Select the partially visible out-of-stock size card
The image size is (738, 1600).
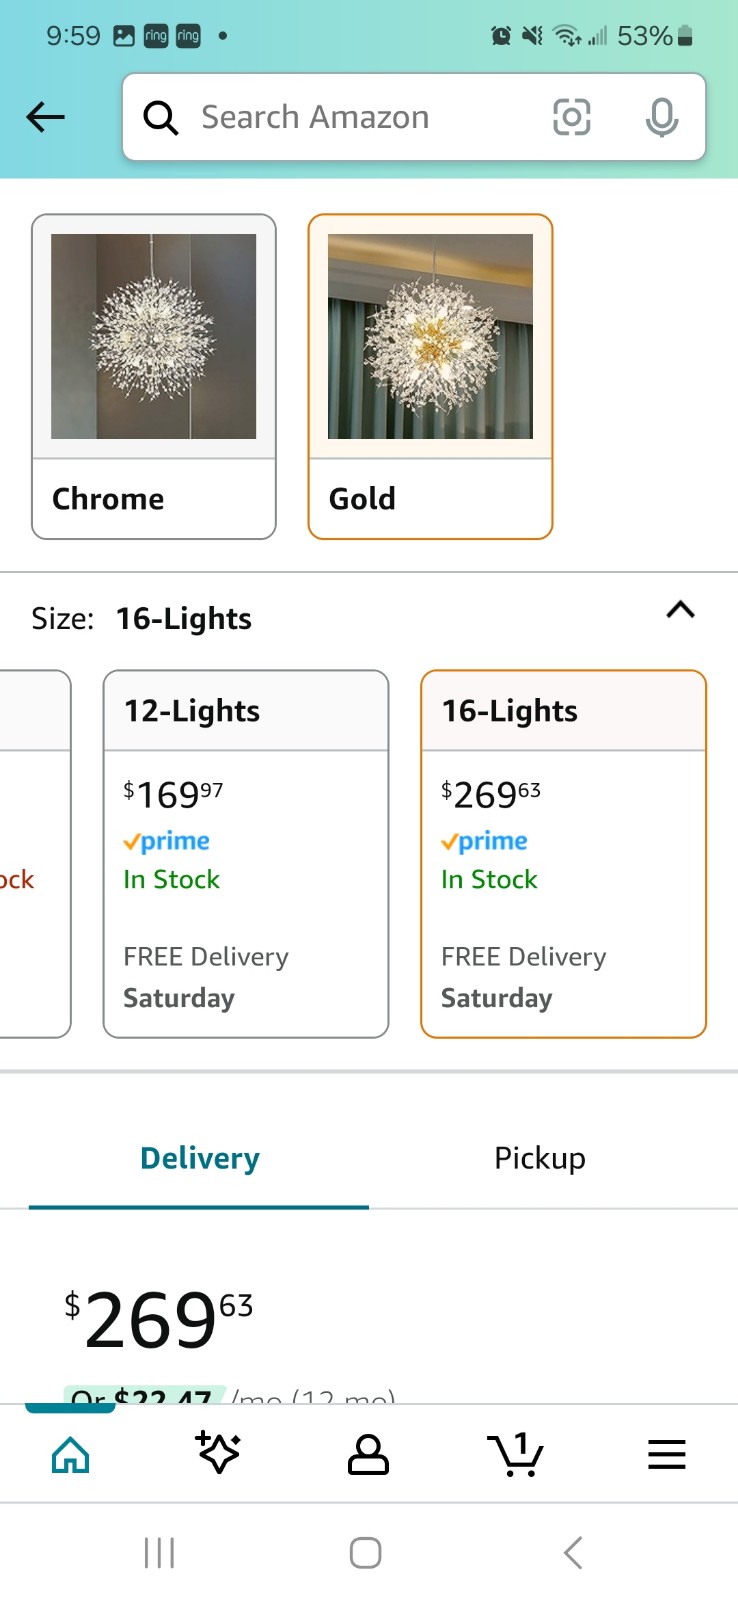tap(35, 854)
